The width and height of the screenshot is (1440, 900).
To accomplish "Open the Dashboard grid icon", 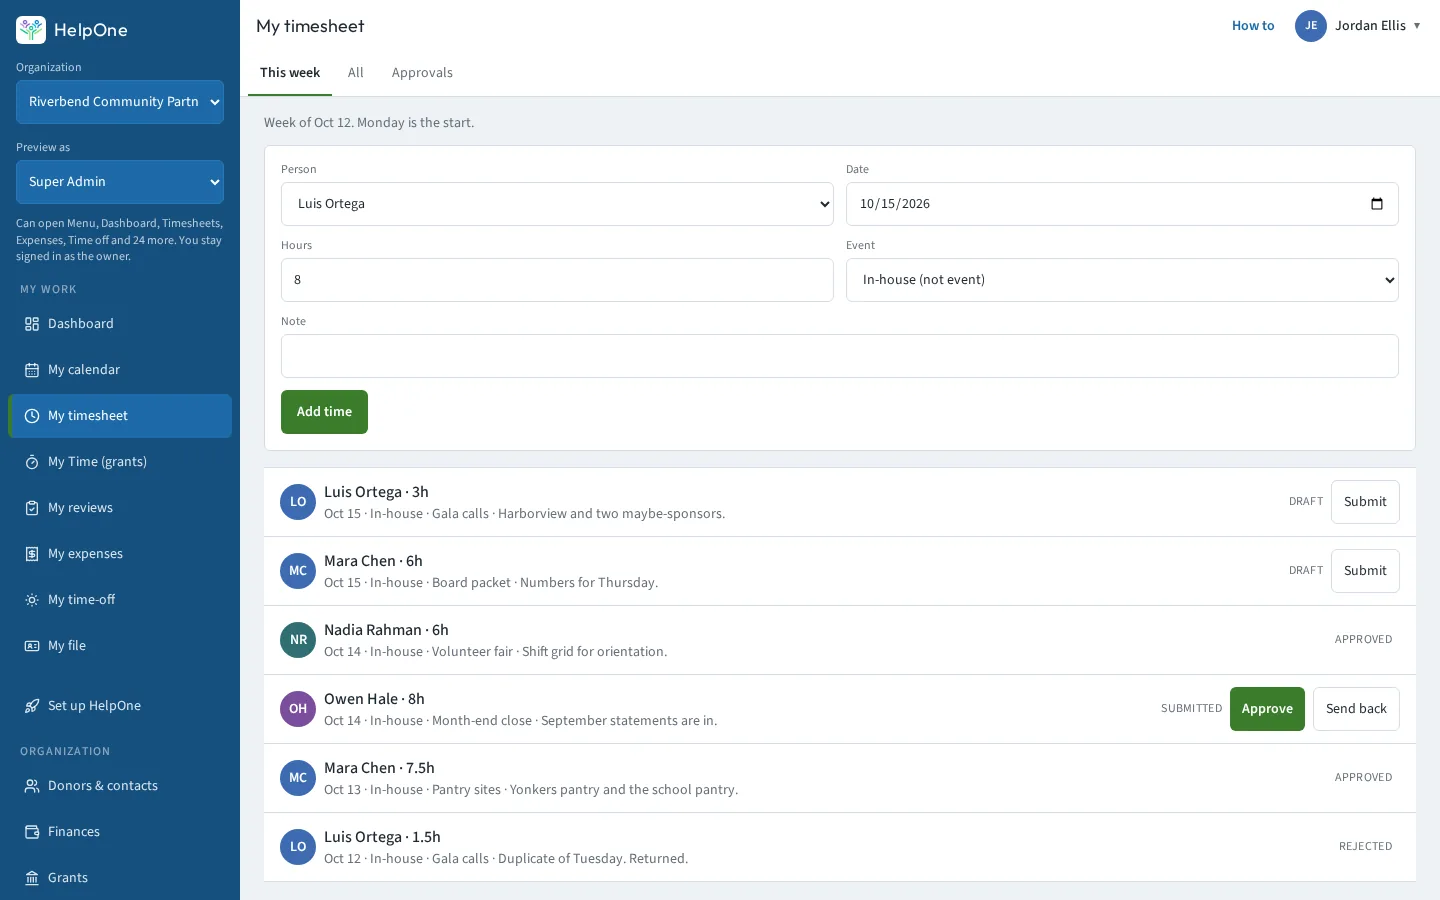I will [32, 324].
